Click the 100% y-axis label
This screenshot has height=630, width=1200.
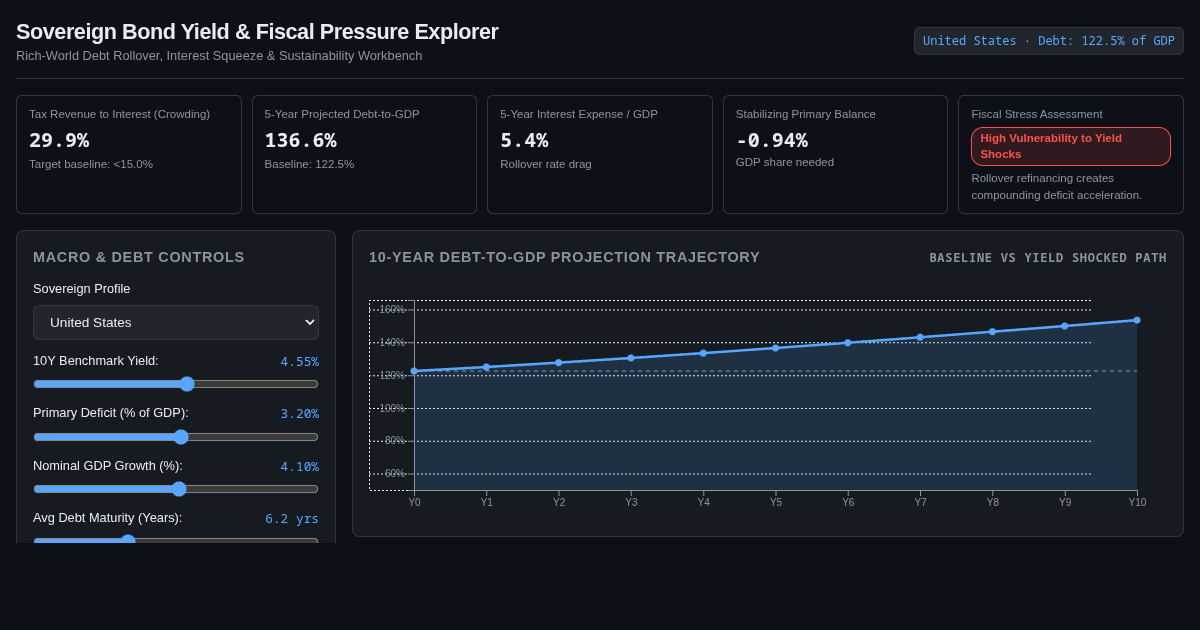[x=392, y=408]
